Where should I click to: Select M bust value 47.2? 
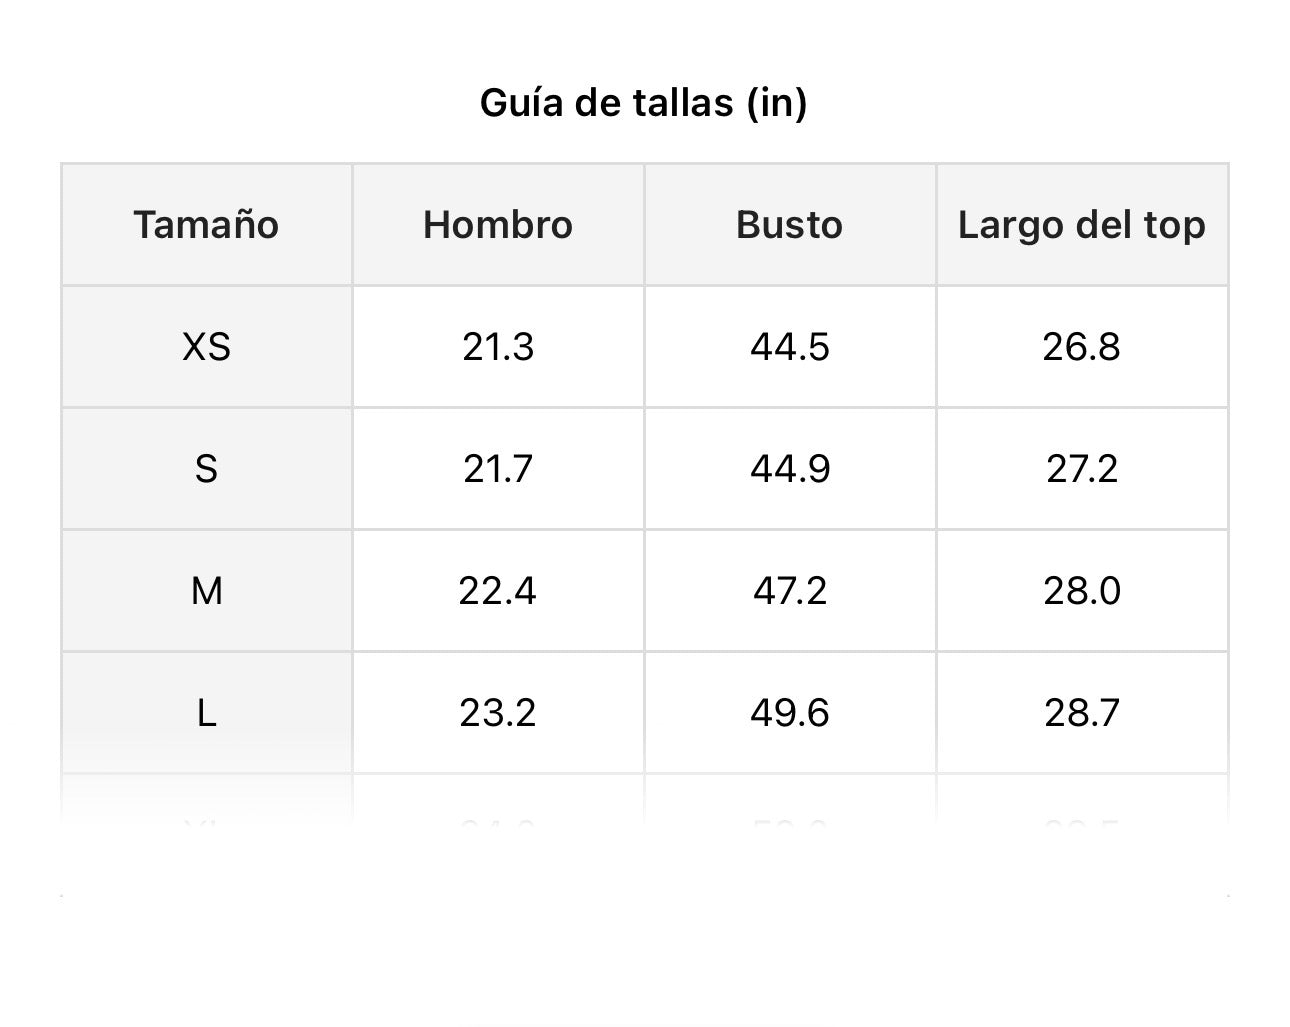[x=789, y=591]
